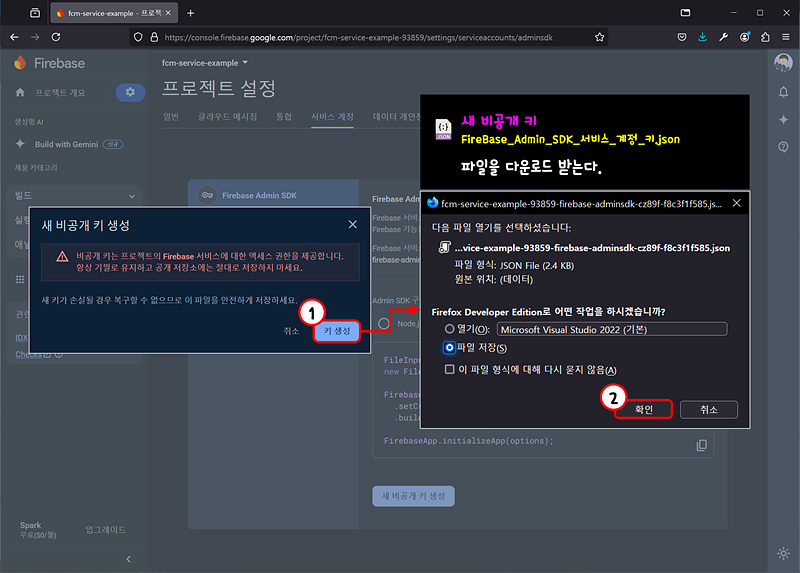The height and width of the screenshot is (573, 800).
Task: Open the notifications bell icon
Action: click(783, 92)
